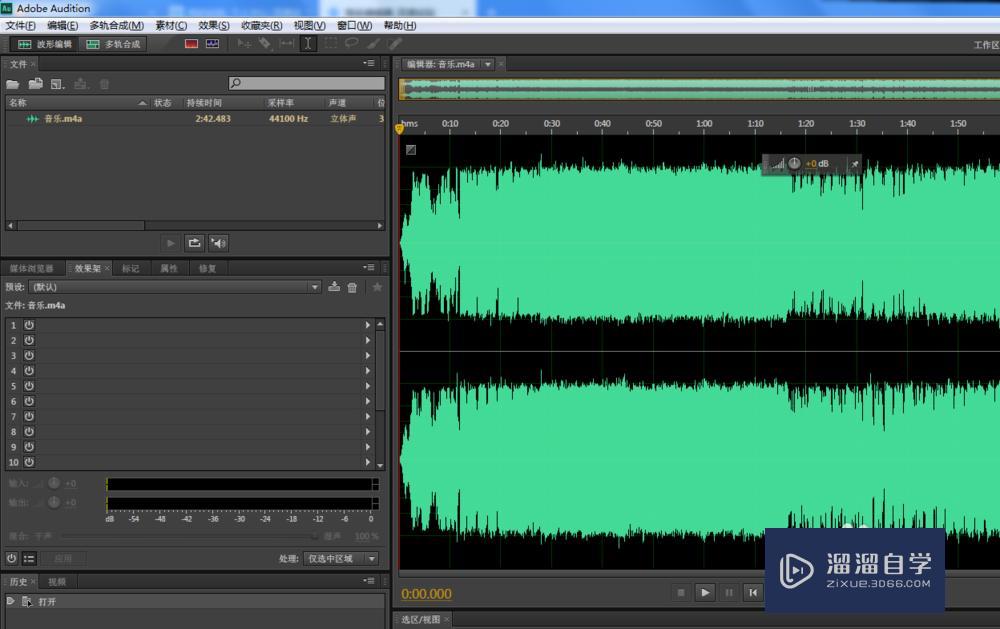This screenshot has width=1000, height=629.
Task: Pause playback in the transport
Action: (729, 593)
